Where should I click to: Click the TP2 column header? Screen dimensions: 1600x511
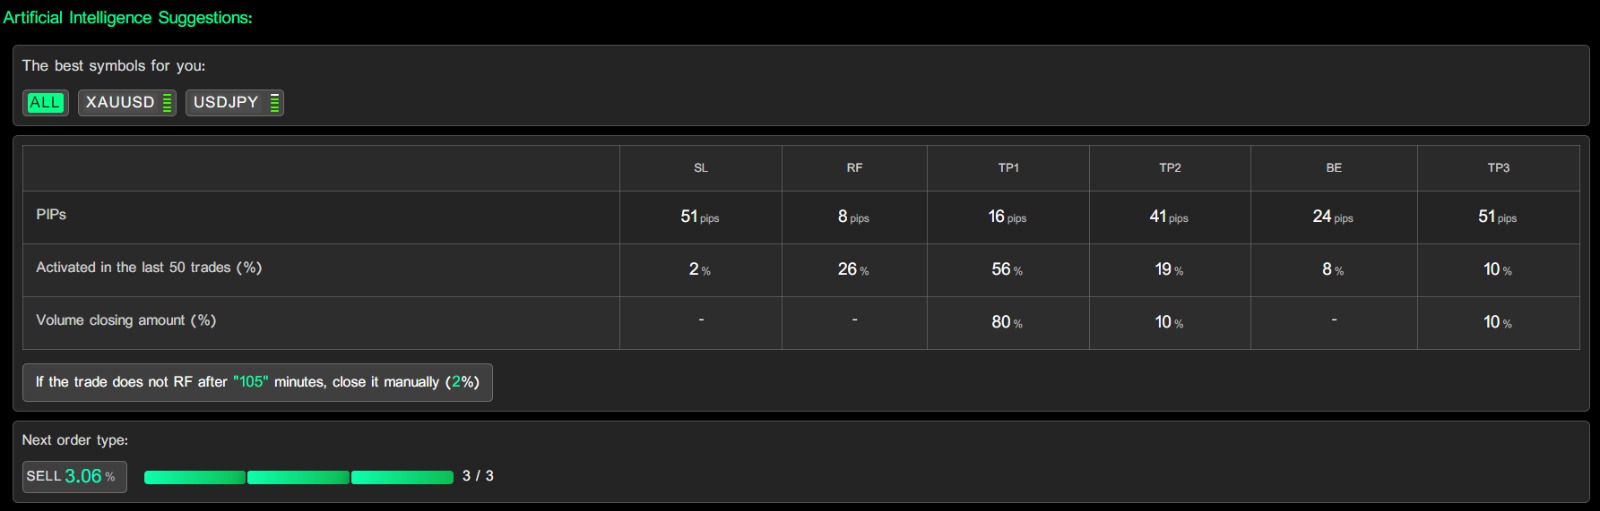(x=1170, y=168)
